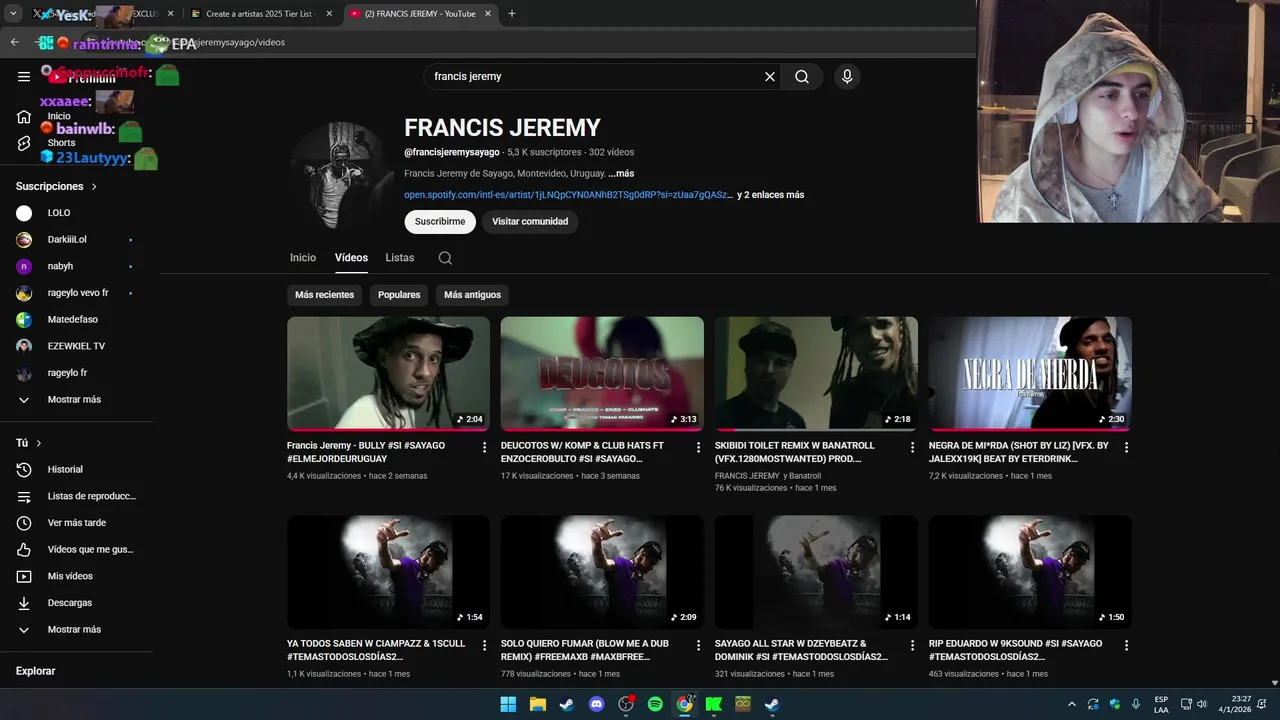
Task: Play the Francis Jeremy - BULLY thumbnail
Action: point(388,373)
